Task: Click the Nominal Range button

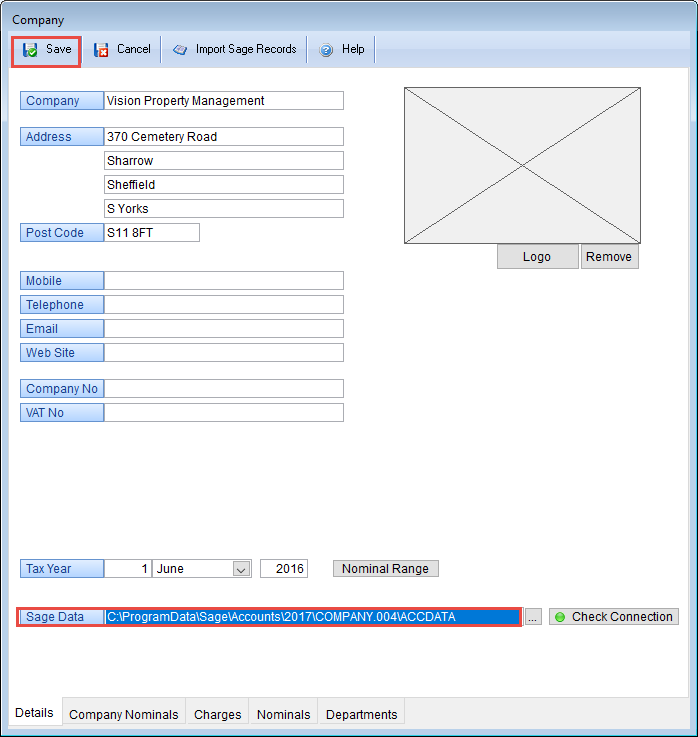Action: pyautogui.click(x=385, y=569)
